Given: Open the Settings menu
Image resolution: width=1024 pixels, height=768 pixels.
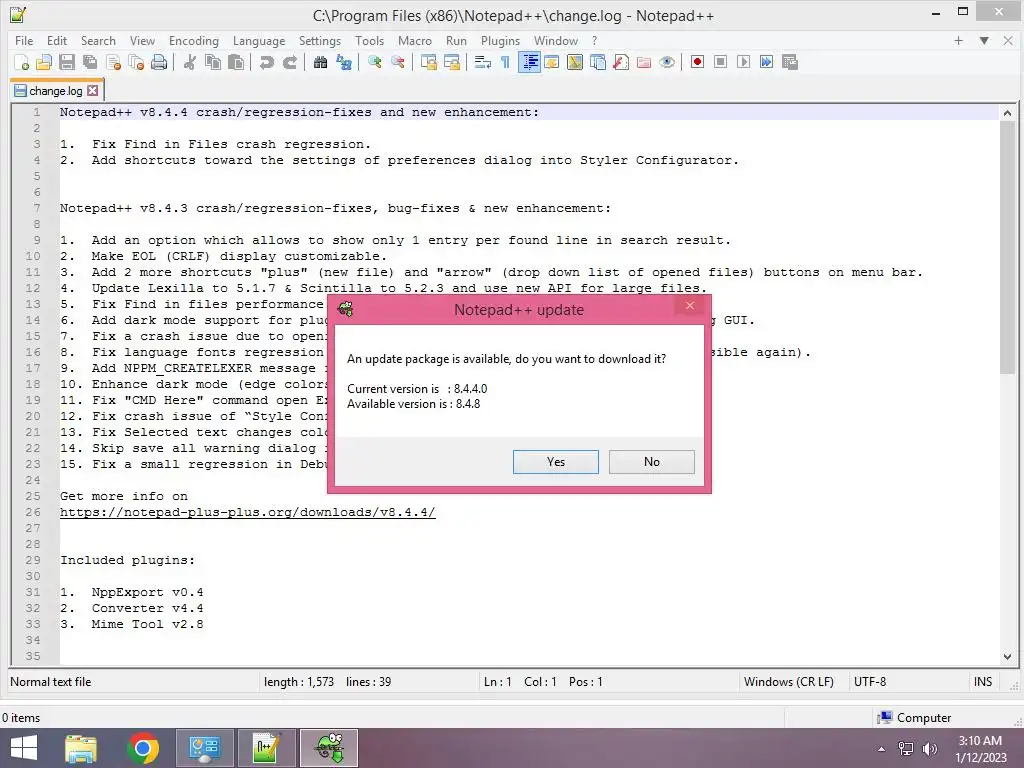Looking at the screenshot, I should click(320, 40).
